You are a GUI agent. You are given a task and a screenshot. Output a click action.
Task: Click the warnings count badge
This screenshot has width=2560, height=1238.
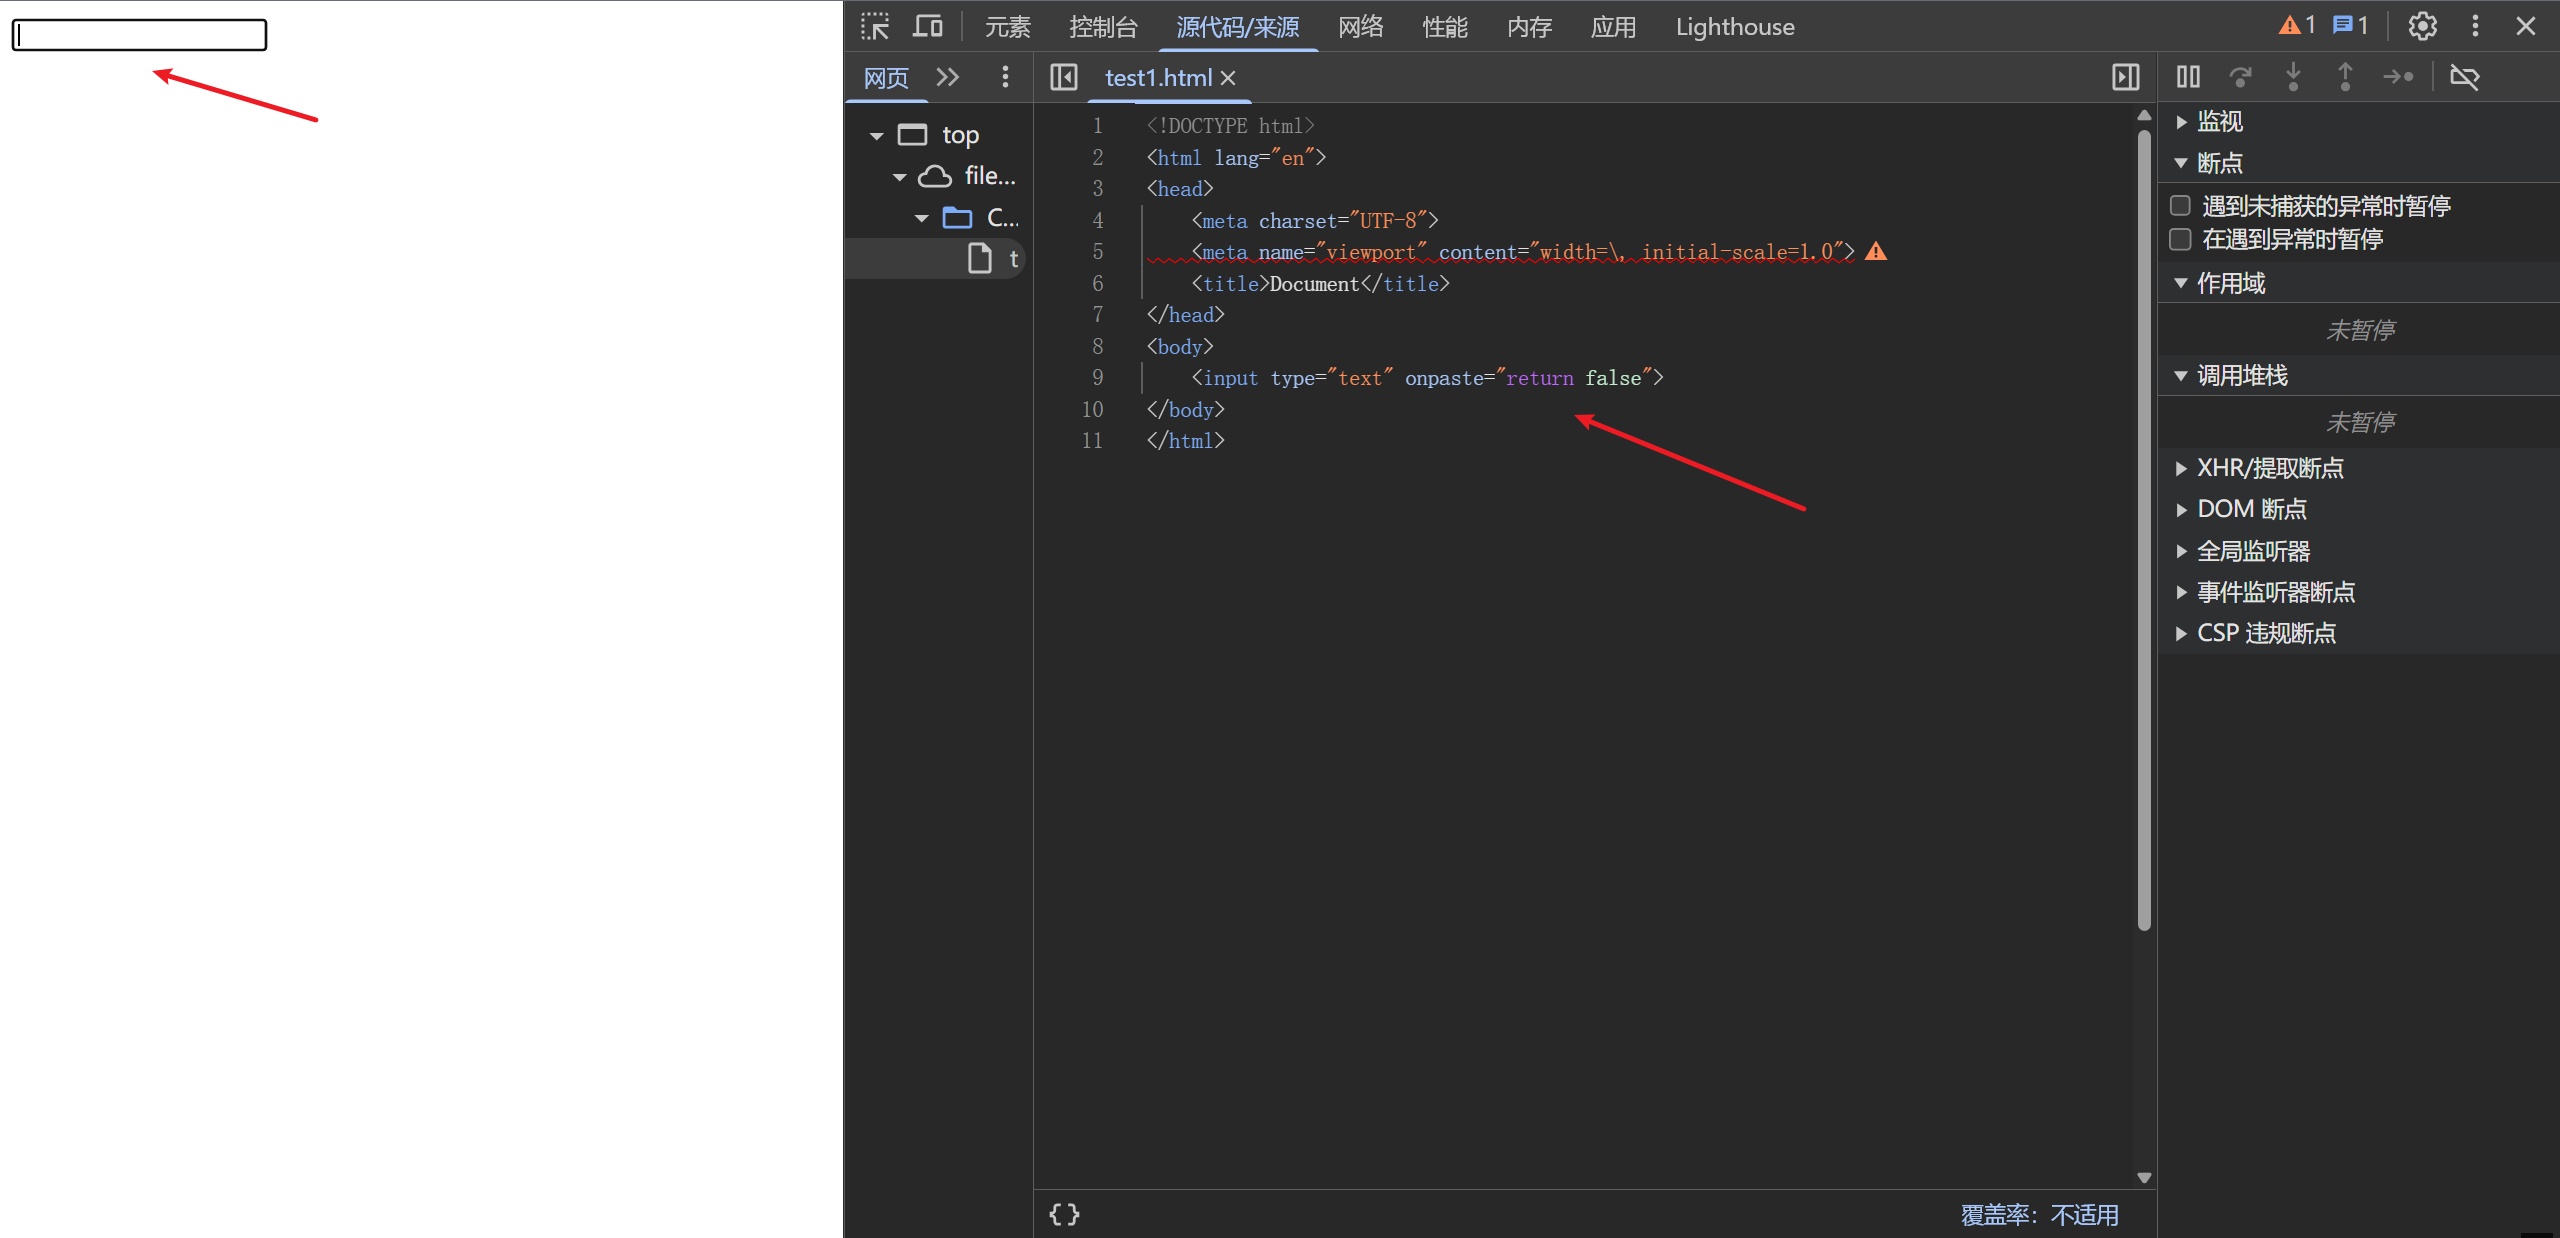[2297, 26]
